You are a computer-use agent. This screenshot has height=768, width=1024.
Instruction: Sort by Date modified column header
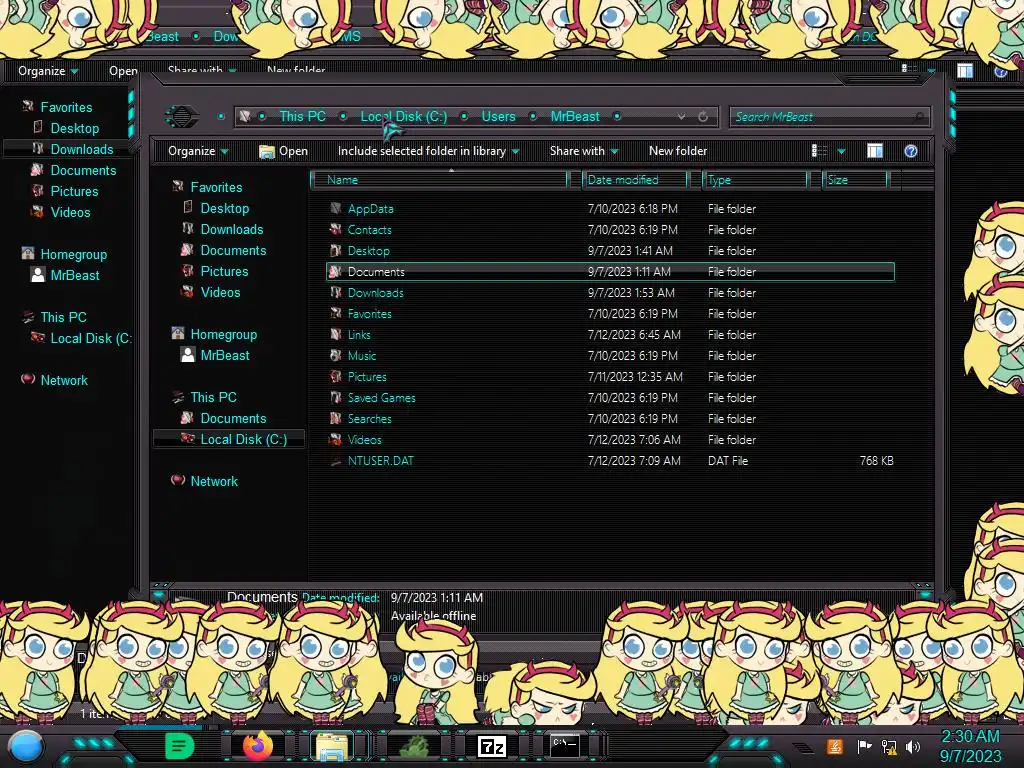coord(635,180)
